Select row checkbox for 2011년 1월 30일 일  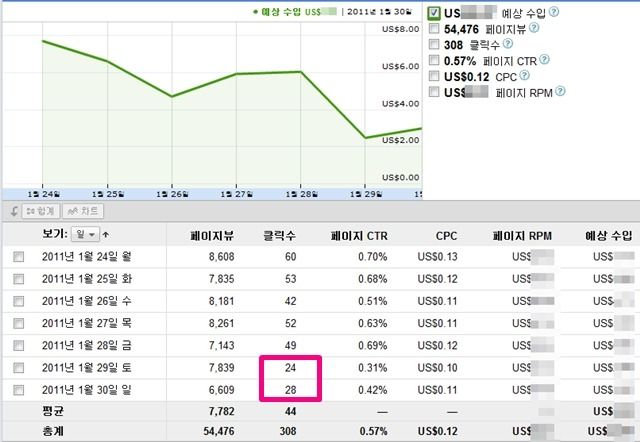point(18,390)
